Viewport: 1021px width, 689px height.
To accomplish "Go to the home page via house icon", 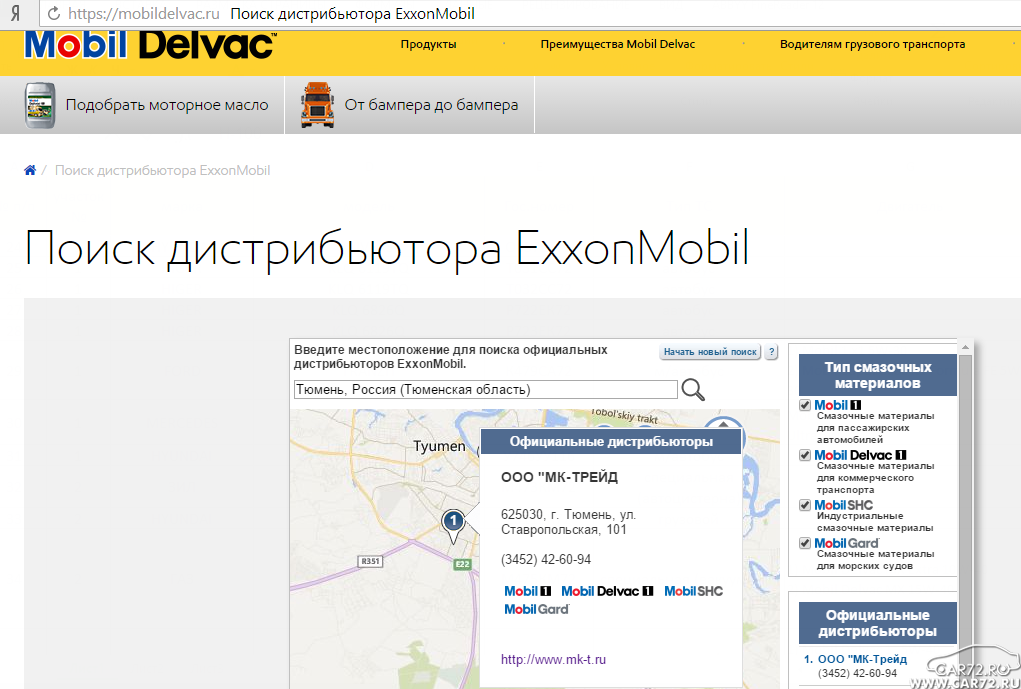I will [x=30, y=171].
